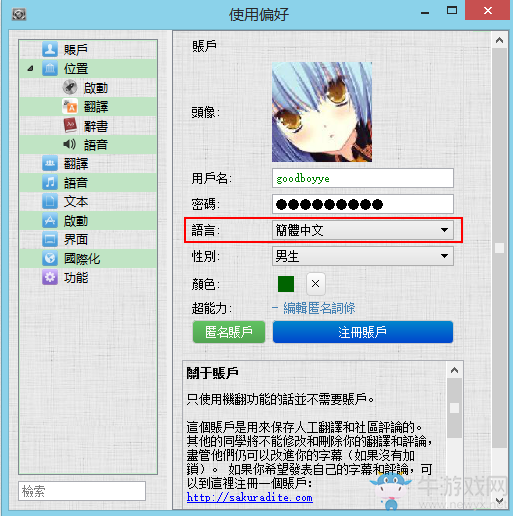Clear the color with the X button

pyautogui.click(x=316, y=284)
